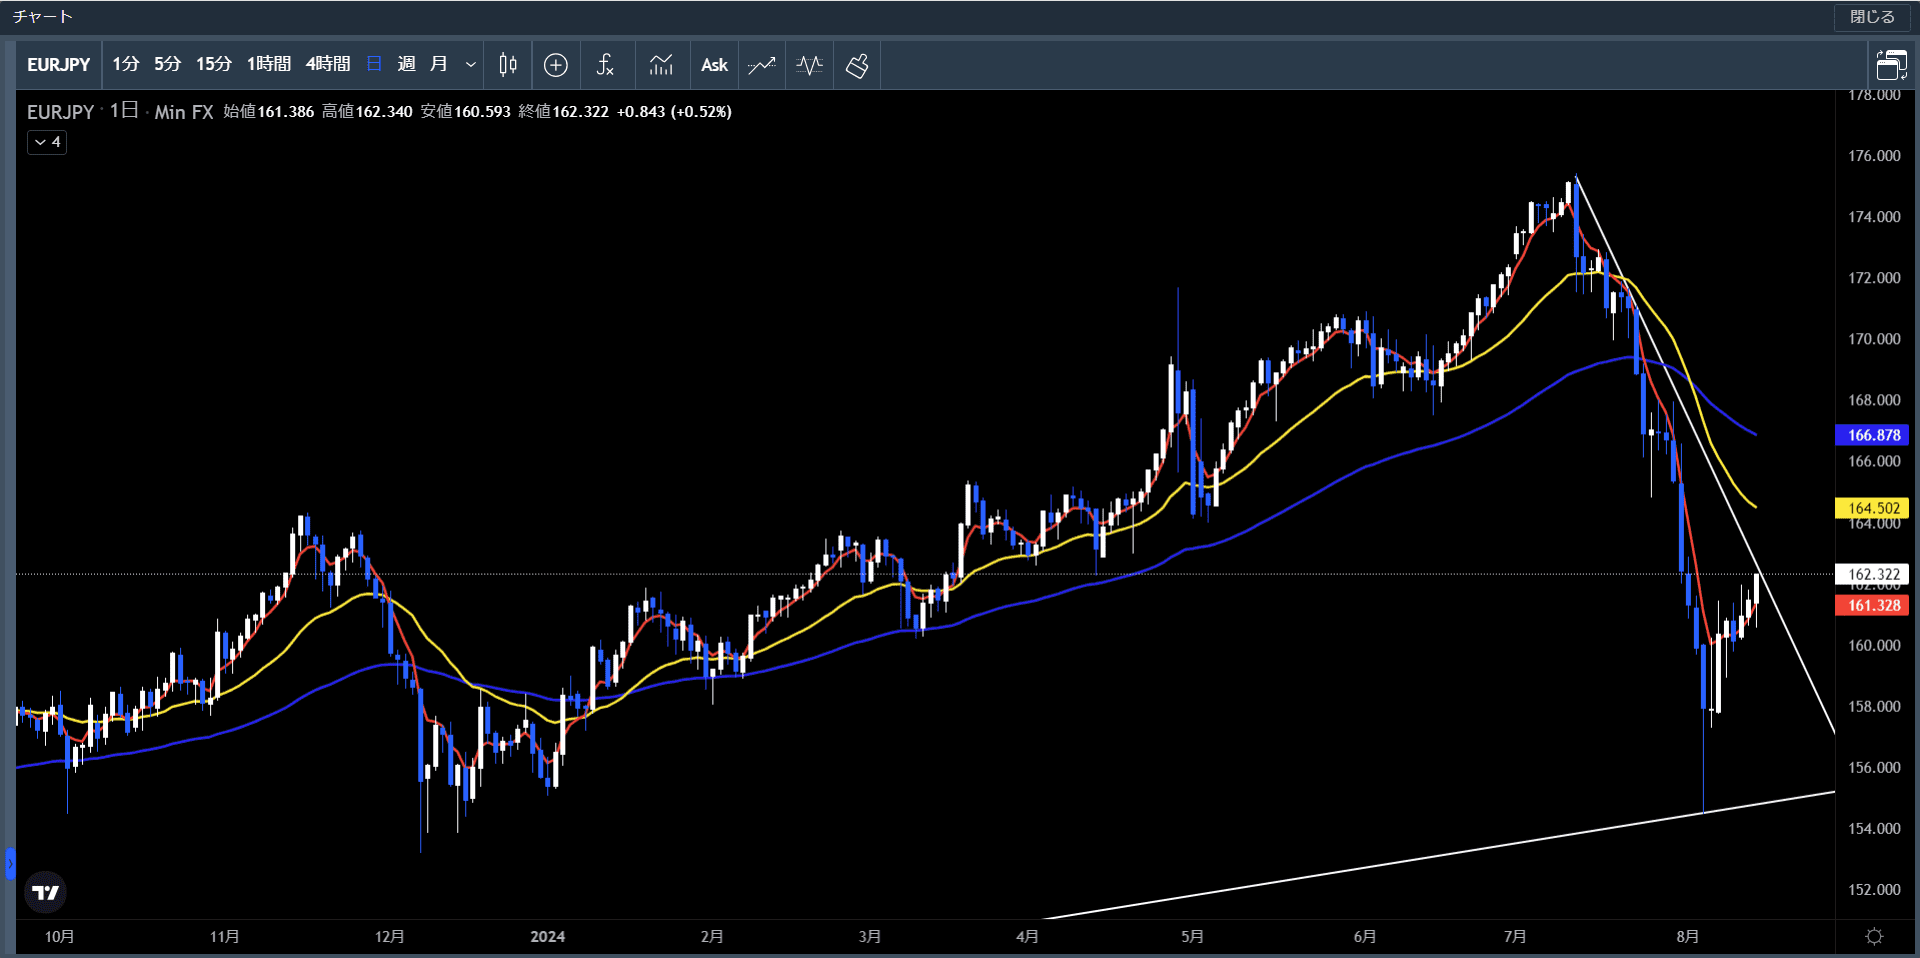Open the candlestick chart style menu
The width and height of the screenshot is (1920, 958).
coord(508,65)
